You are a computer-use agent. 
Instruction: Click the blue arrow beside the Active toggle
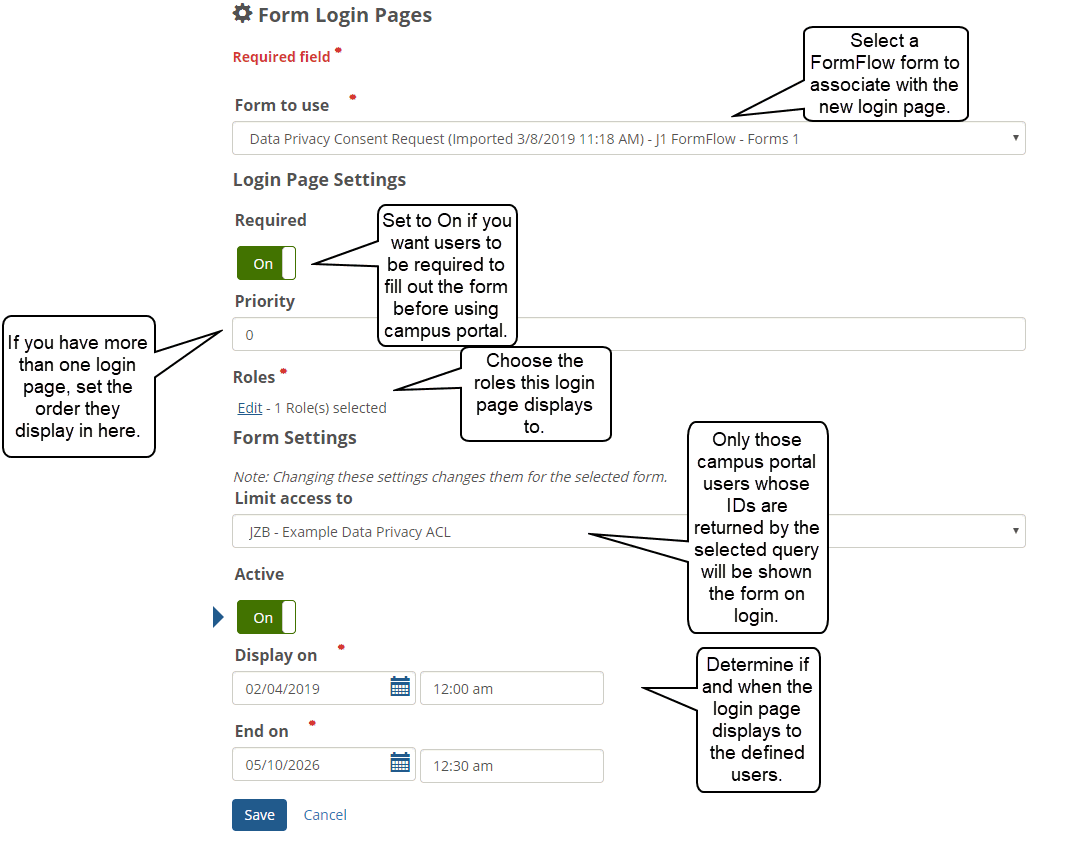point(218,616)
